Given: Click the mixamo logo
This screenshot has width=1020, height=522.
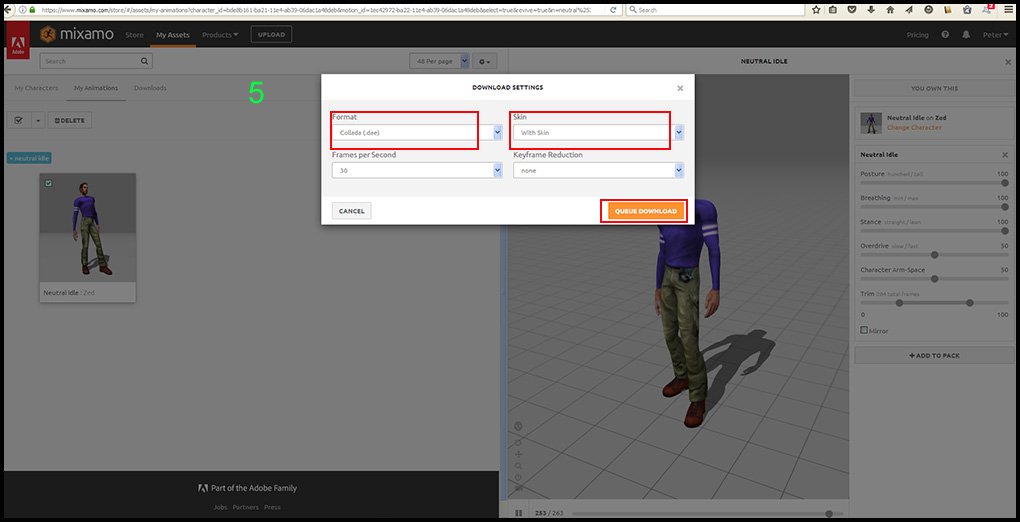Looking at the screenshot, I should pos(77,34).
